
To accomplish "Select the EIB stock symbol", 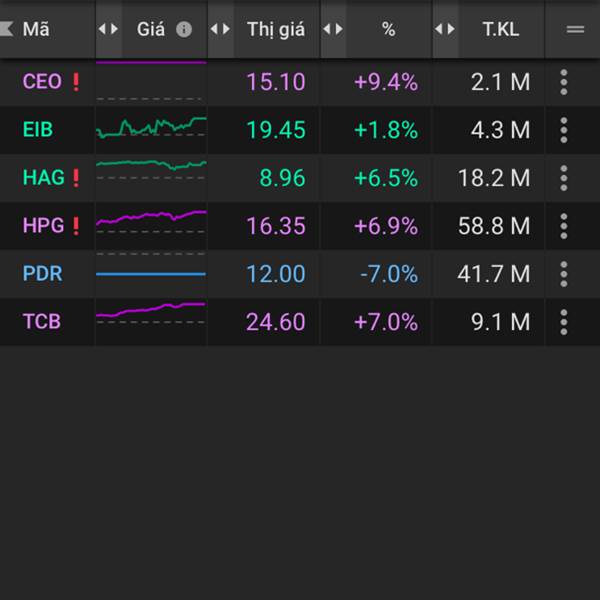I will pos(38,130).
